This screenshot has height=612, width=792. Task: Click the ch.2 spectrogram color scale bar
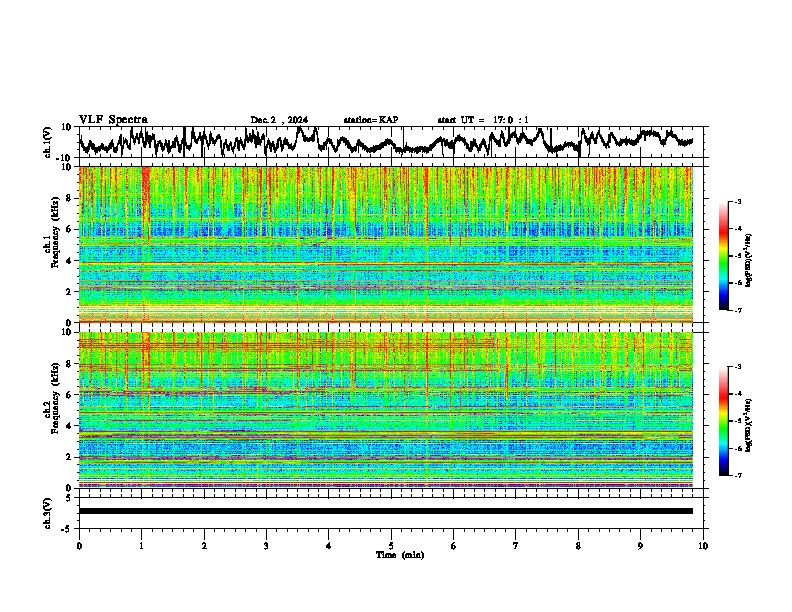[724, 421]
